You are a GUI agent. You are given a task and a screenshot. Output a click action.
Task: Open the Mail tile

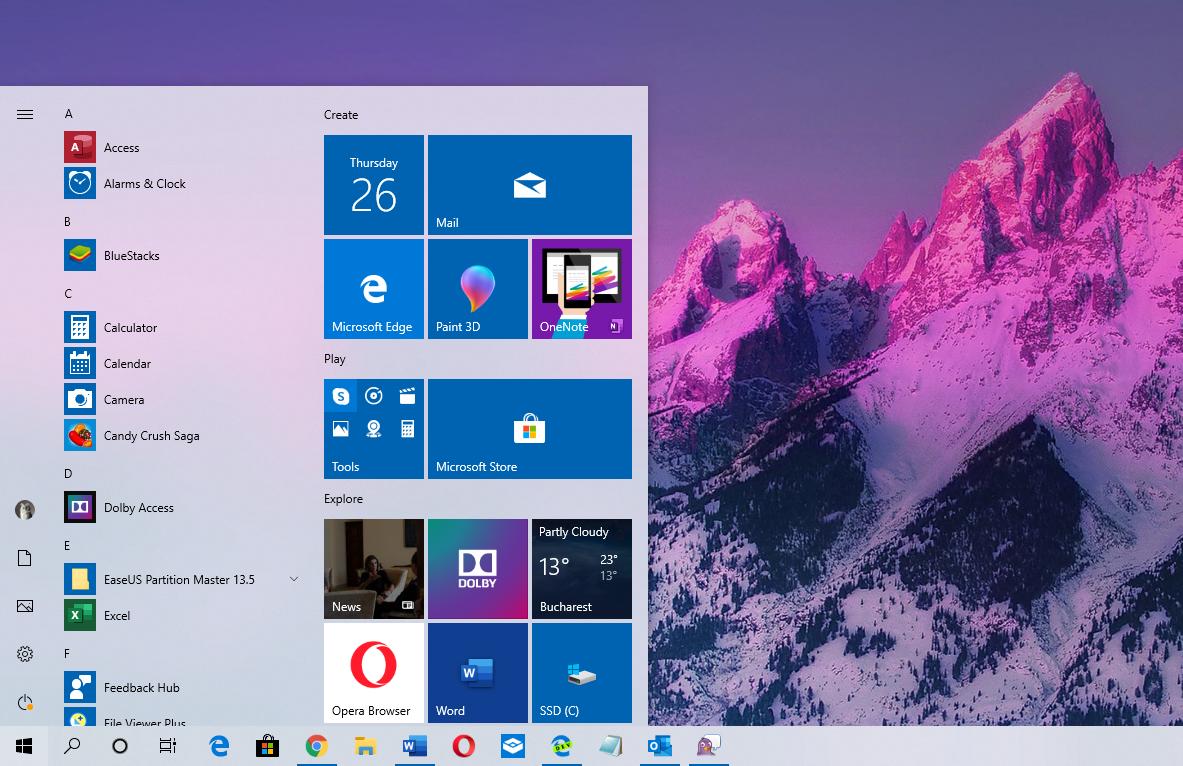(530, 185)
